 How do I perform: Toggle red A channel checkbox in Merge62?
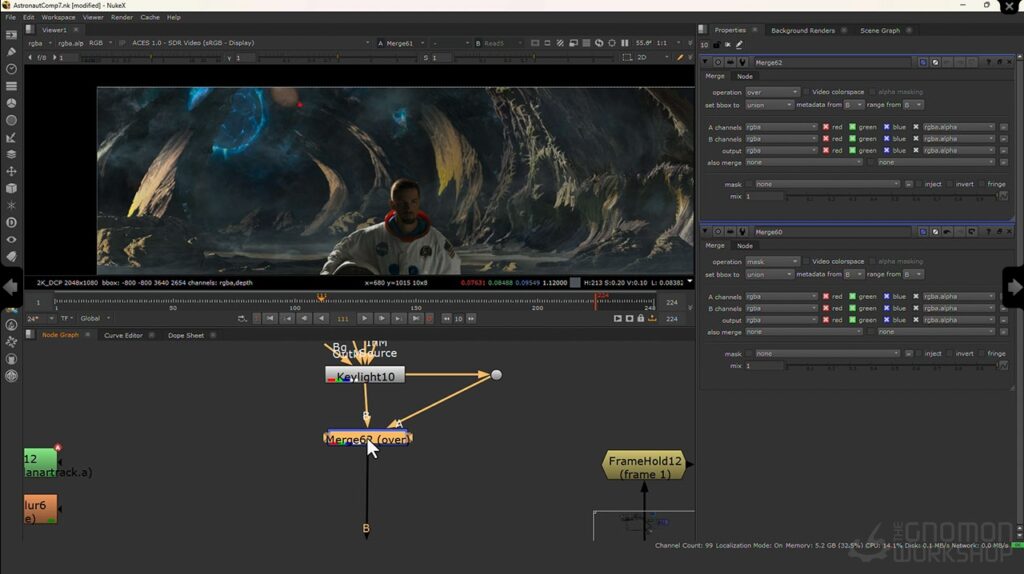[x=825, y=127]
